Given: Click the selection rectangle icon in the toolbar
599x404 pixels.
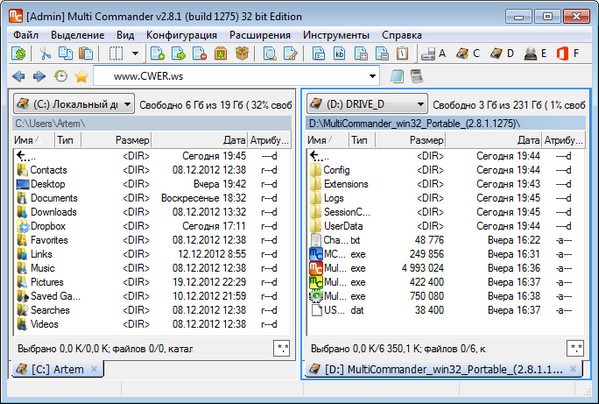Looking at the screenshot, I should tap(115, 53).
